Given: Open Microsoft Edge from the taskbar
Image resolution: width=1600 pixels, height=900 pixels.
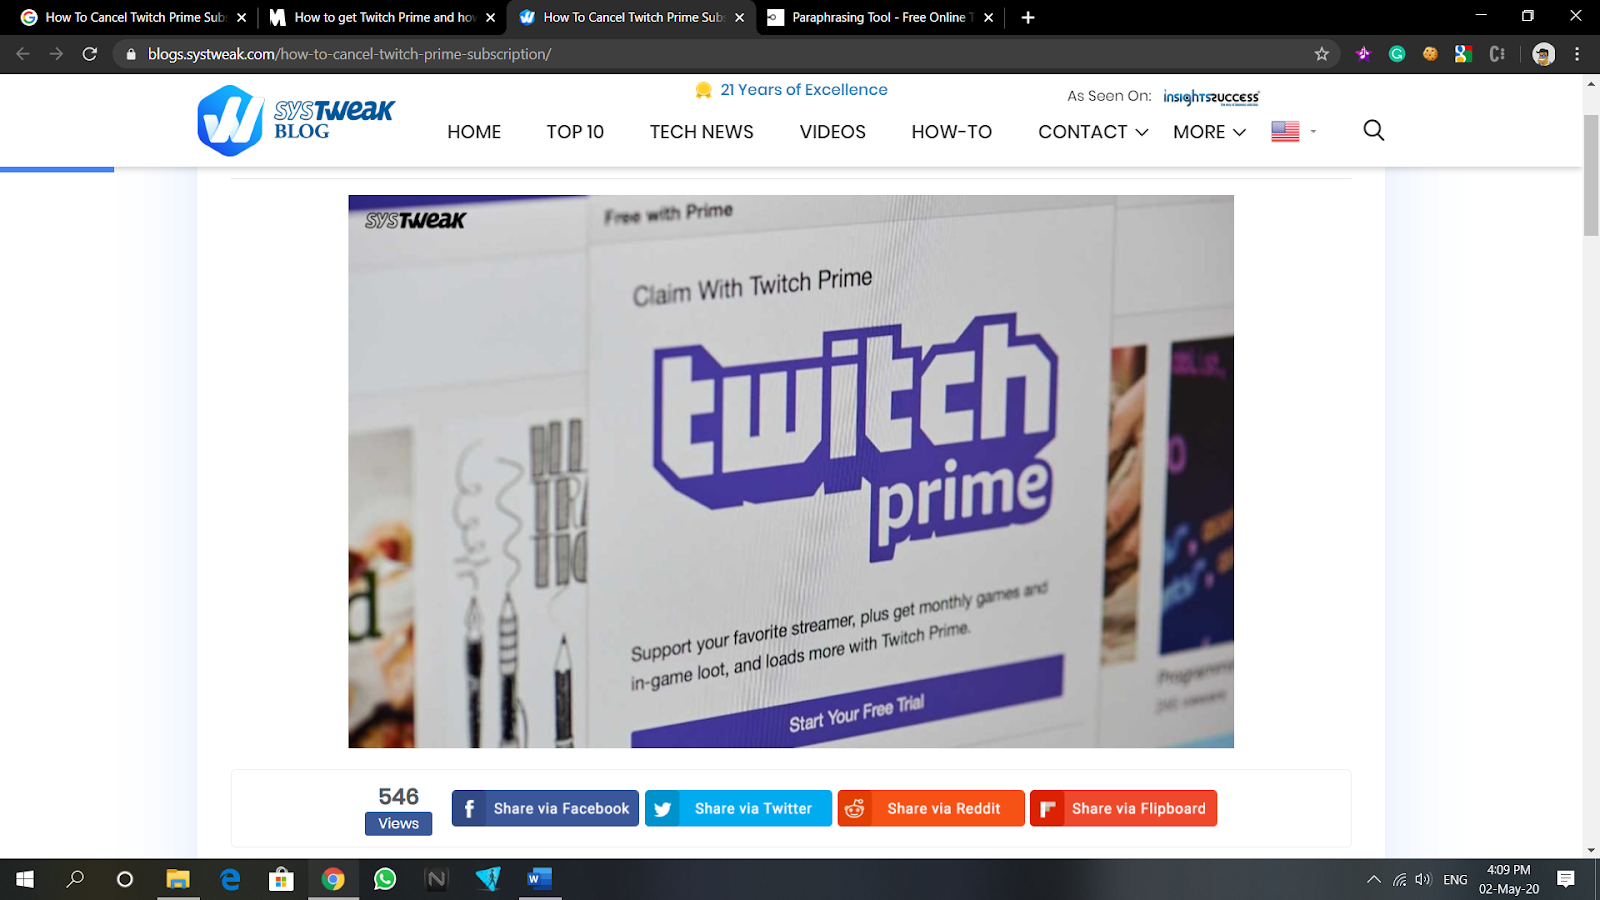Looking at the screenshot, I should coord(230,879).
